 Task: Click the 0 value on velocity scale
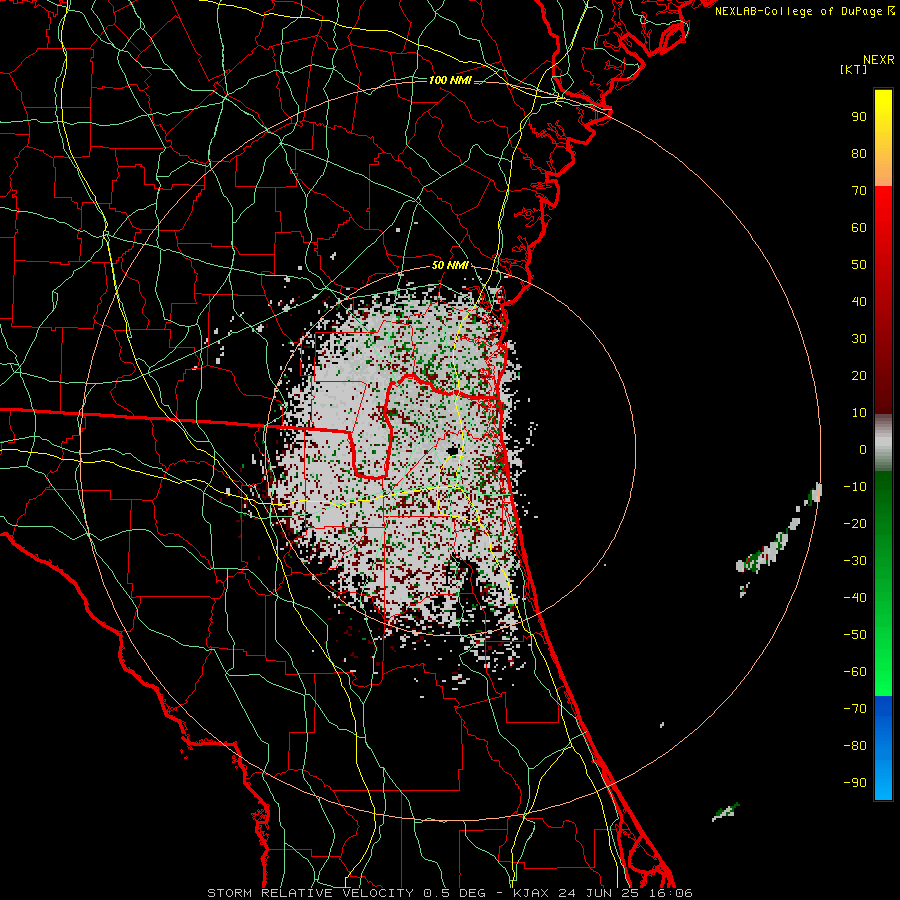[863, 449]
